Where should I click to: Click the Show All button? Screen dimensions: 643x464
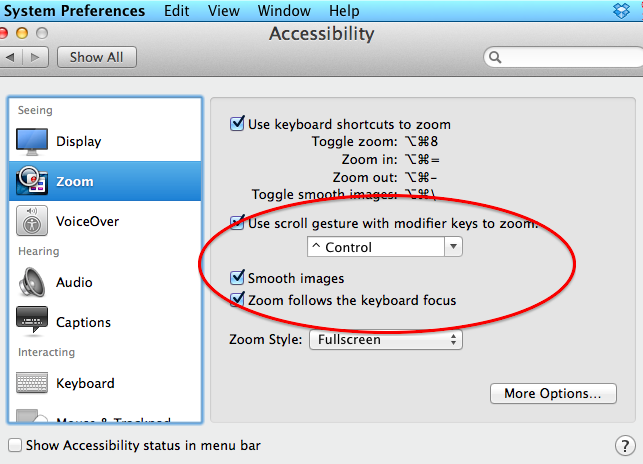[97, 57]
